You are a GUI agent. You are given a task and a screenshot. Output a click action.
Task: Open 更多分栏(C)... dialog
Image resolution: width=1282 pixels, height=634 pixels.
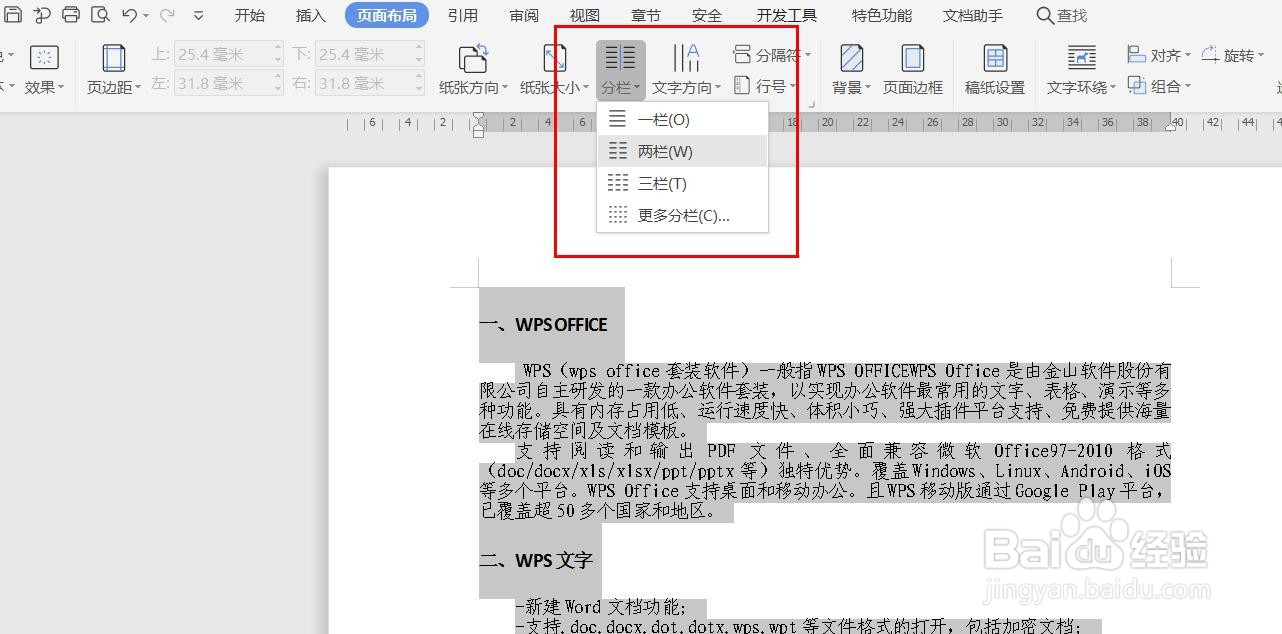[x=682, y=216]
